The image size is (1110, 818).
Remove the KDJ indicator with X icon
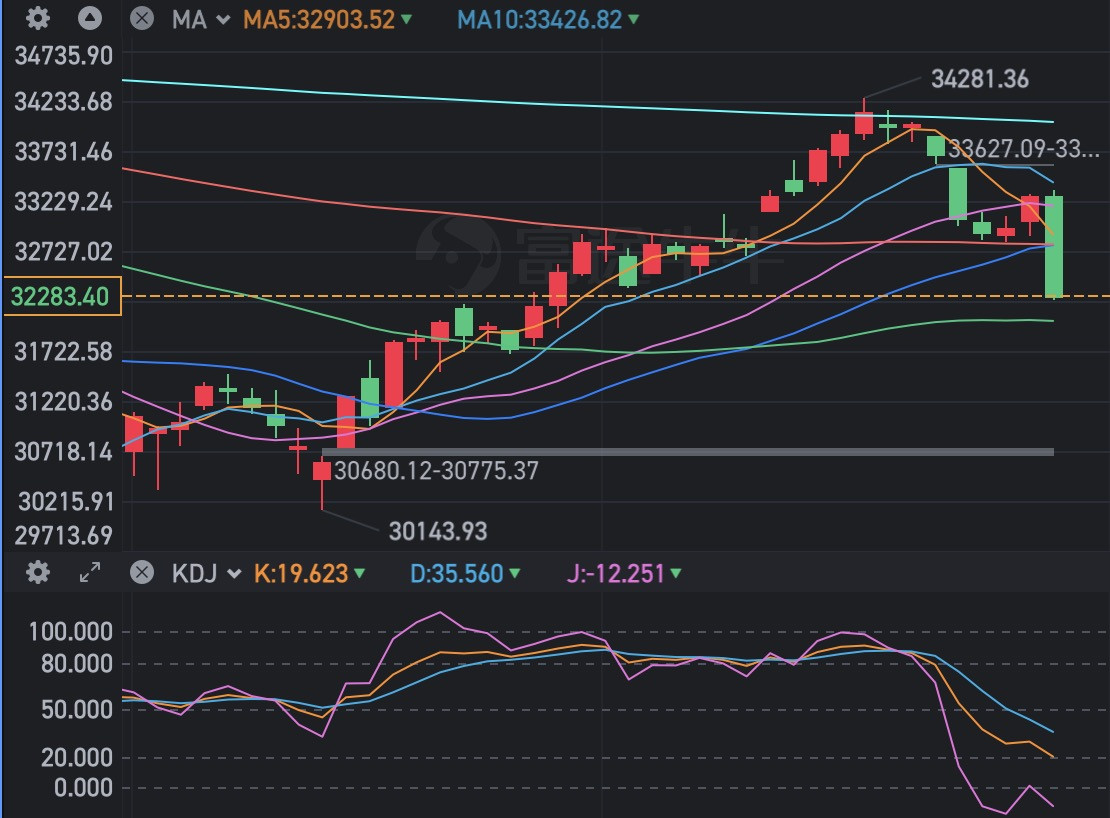coord(142,573)
